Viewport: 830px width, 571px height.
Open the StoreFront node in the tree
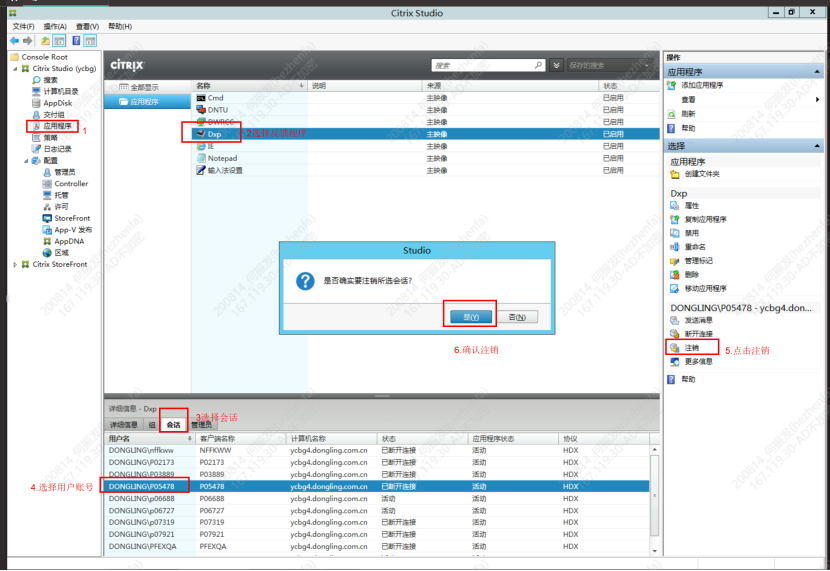(x=71, y=218)
